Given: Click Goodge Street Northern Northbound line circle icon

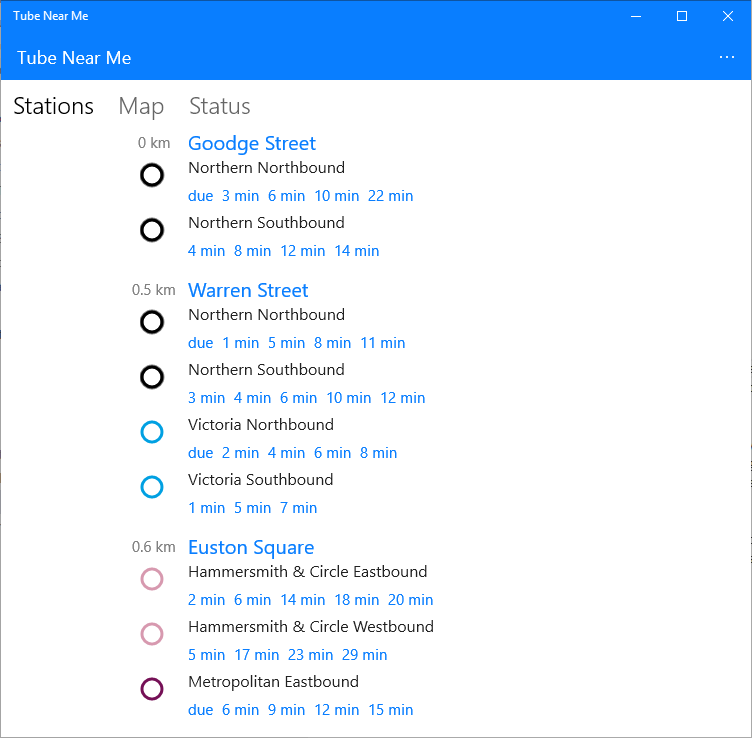Looking at the screenshot, I should click(152, 176).
